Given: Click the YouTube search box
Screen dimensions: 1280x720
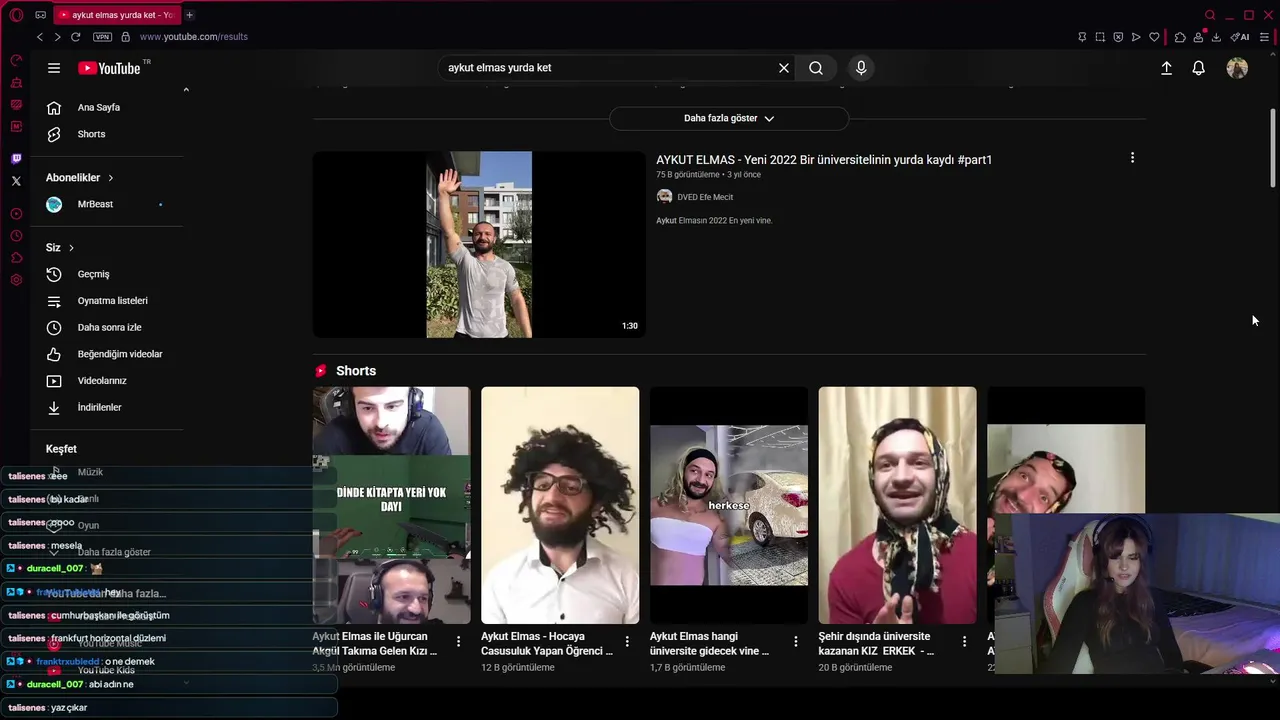Looking at the screenshot, I should click(x=610, y=68).
